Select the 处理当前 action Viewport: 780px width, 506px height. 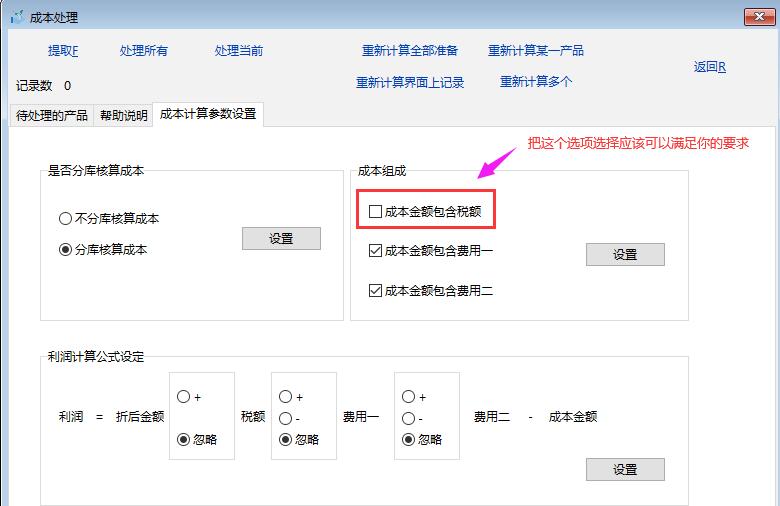pyautogui.click(x=238, y=51)
